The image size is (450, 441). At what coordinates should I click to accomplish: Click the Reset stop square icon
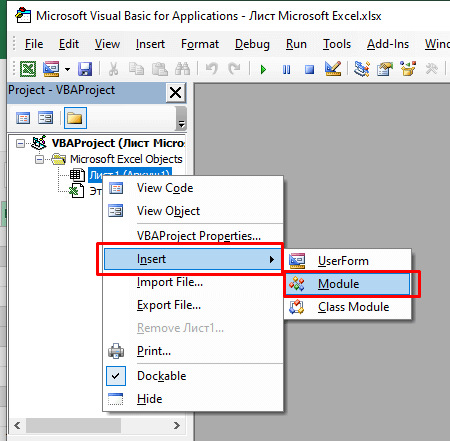(x=310, y=69)
